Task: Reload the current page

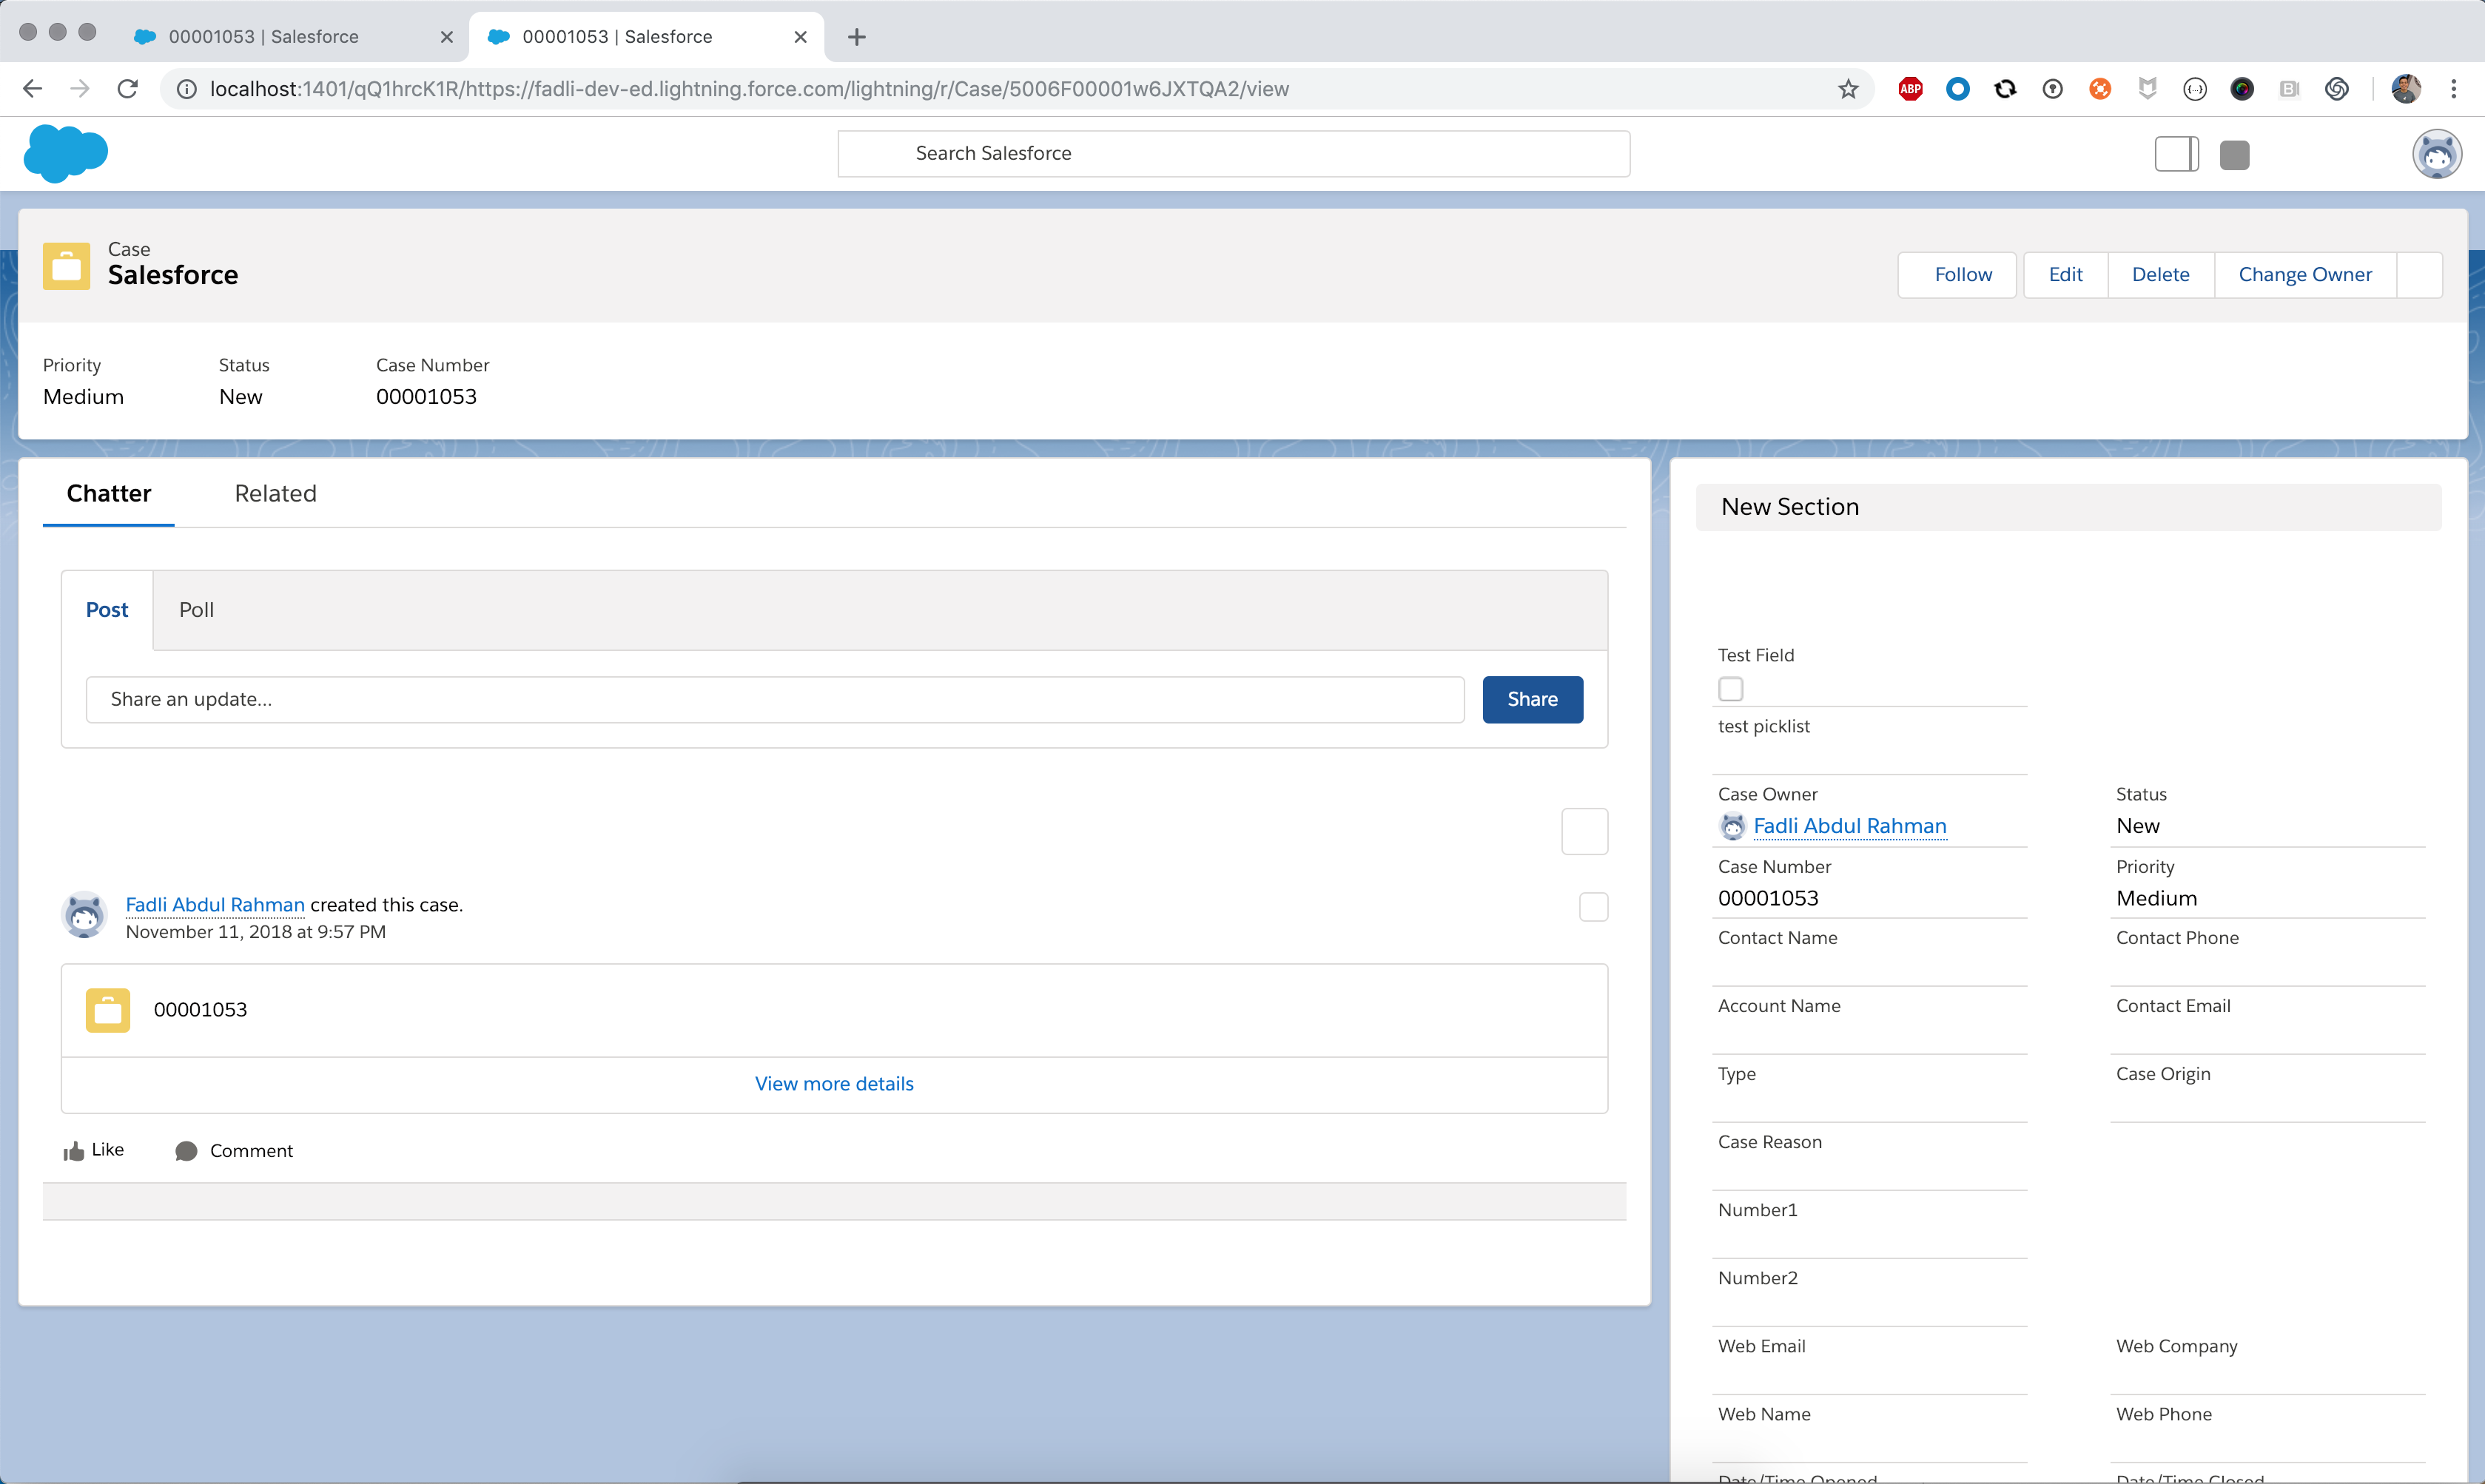Action: 127,89
